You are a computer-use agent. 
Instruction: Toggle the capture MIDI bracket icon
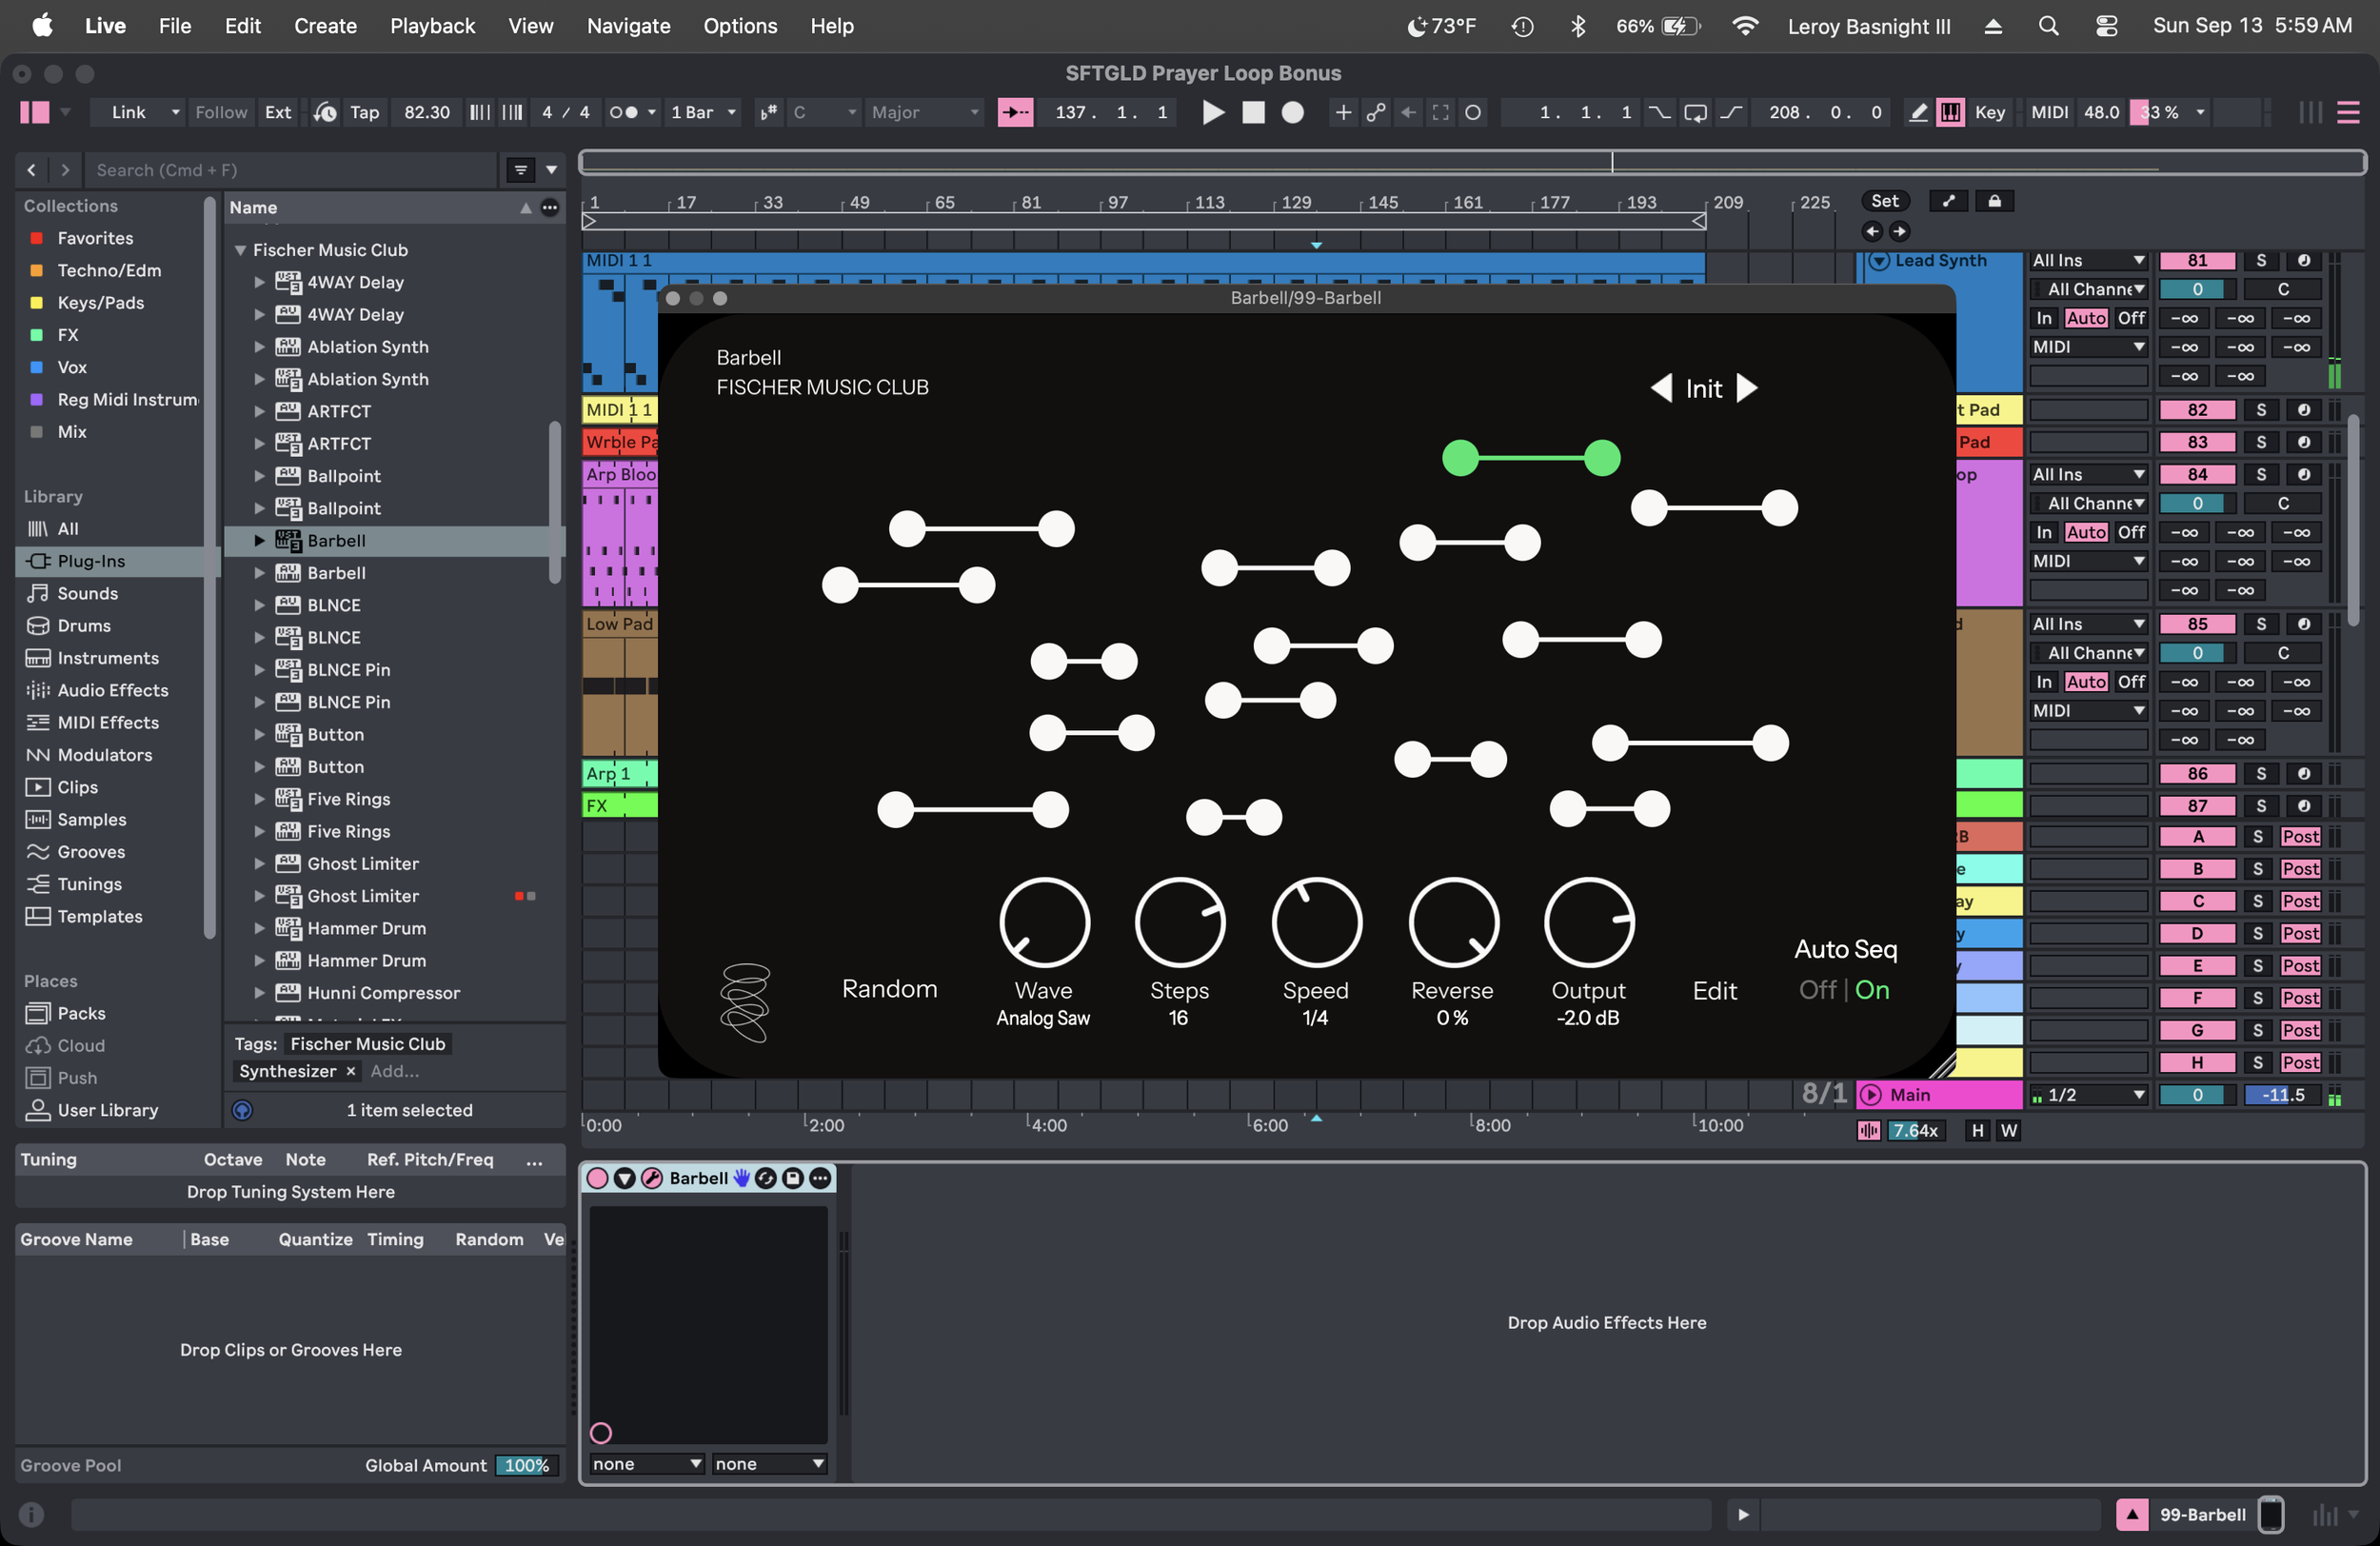[x=1440, y=113]
